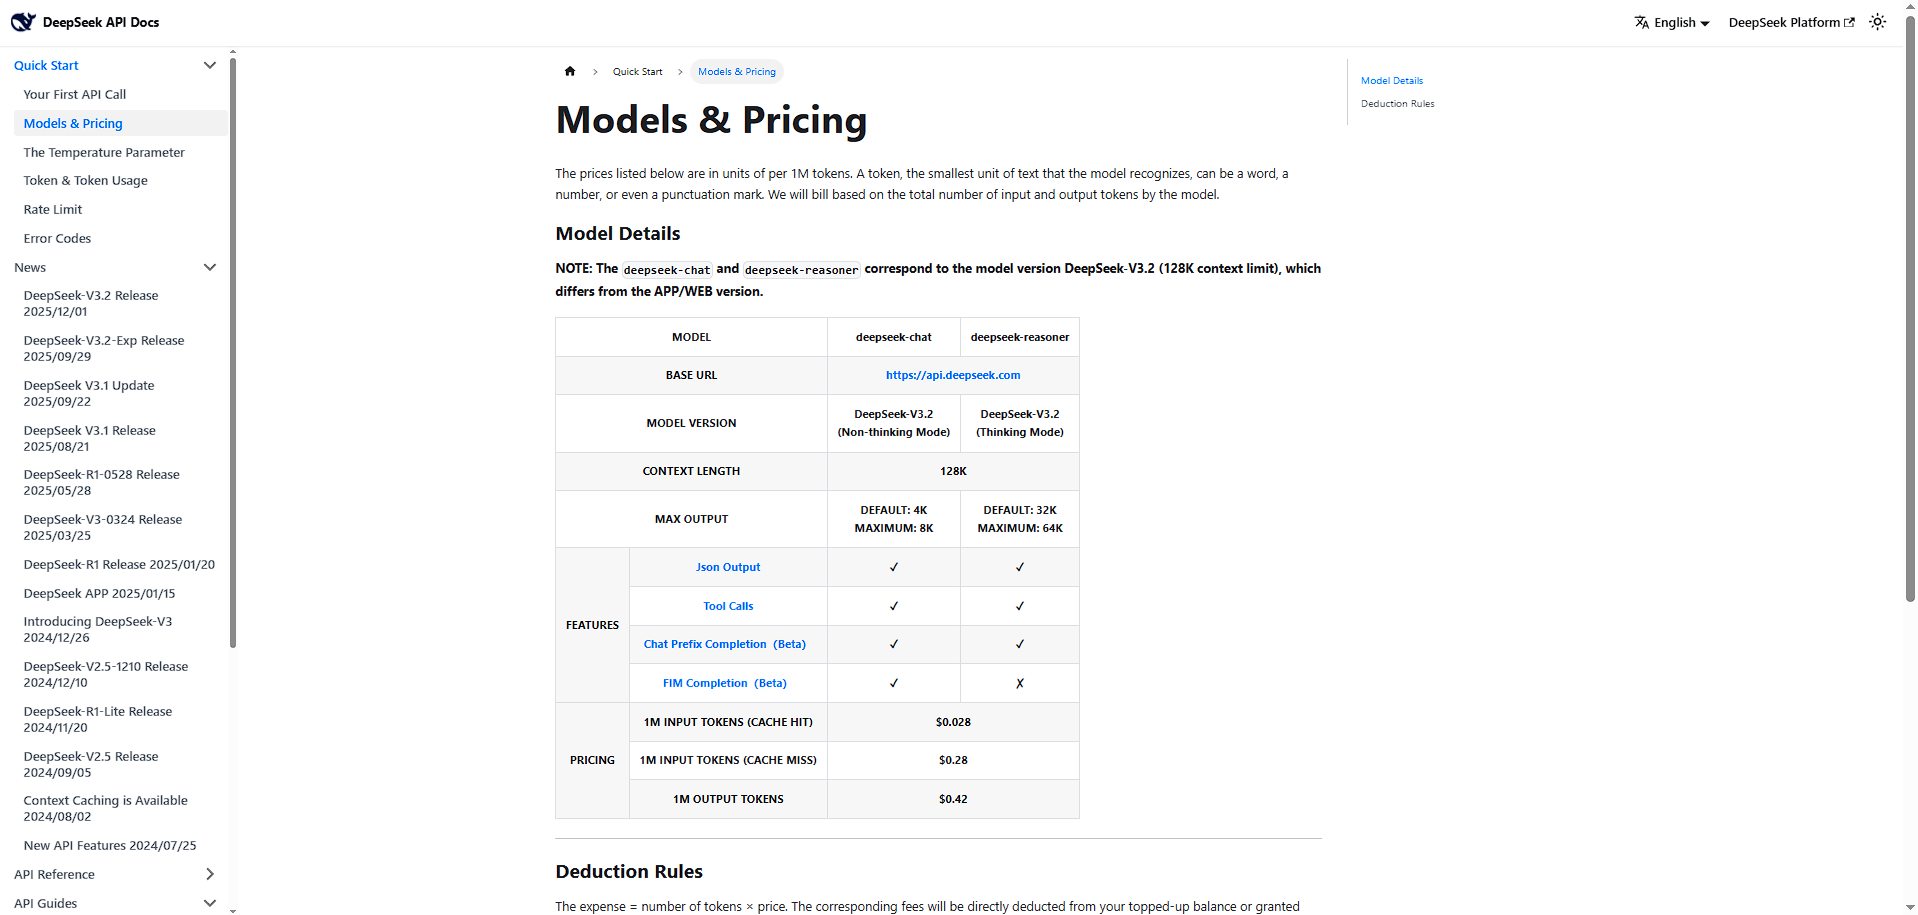Expand the API Reference section arrow
Image resolution: width=1918 pixels, height=915 pixels.
click(210, 874)
